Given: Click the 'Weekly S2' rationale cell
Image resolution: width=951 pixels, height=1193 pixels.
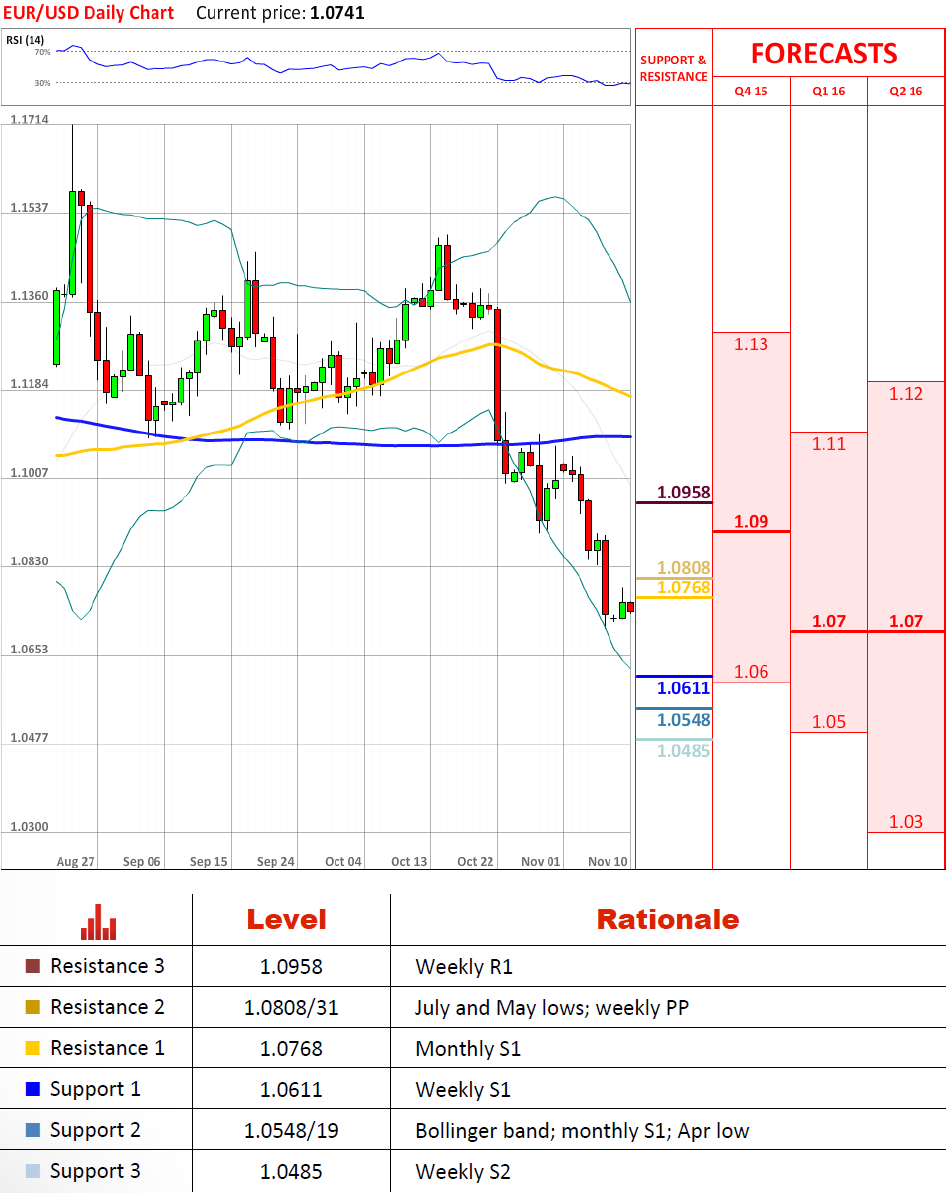Looking at the screenshot, I should click(463, 1172).
